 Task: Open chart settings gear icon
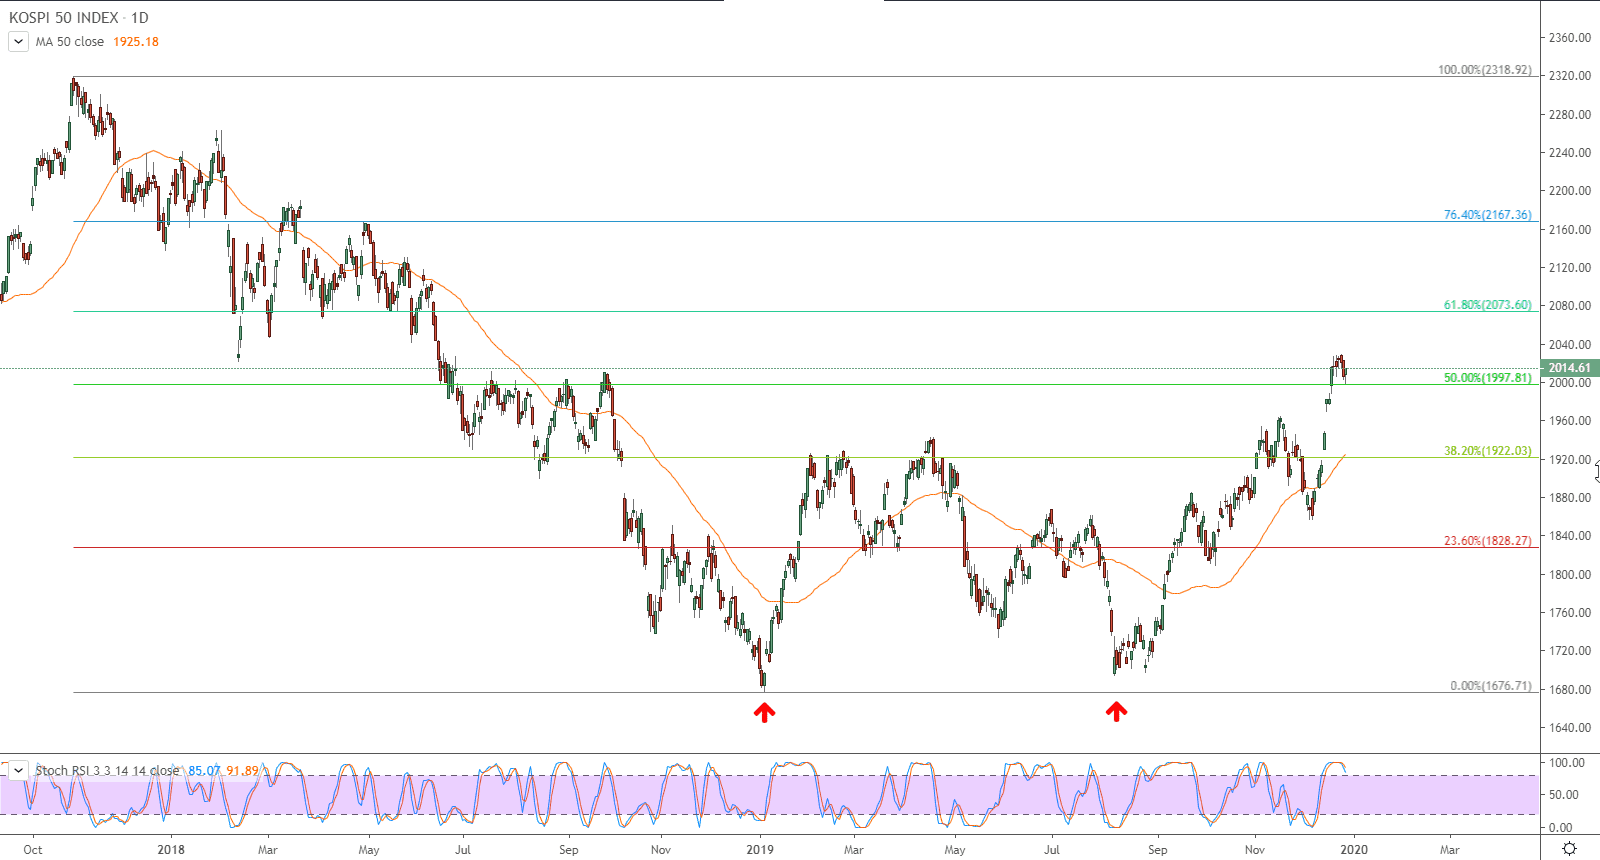(1569, 849)
